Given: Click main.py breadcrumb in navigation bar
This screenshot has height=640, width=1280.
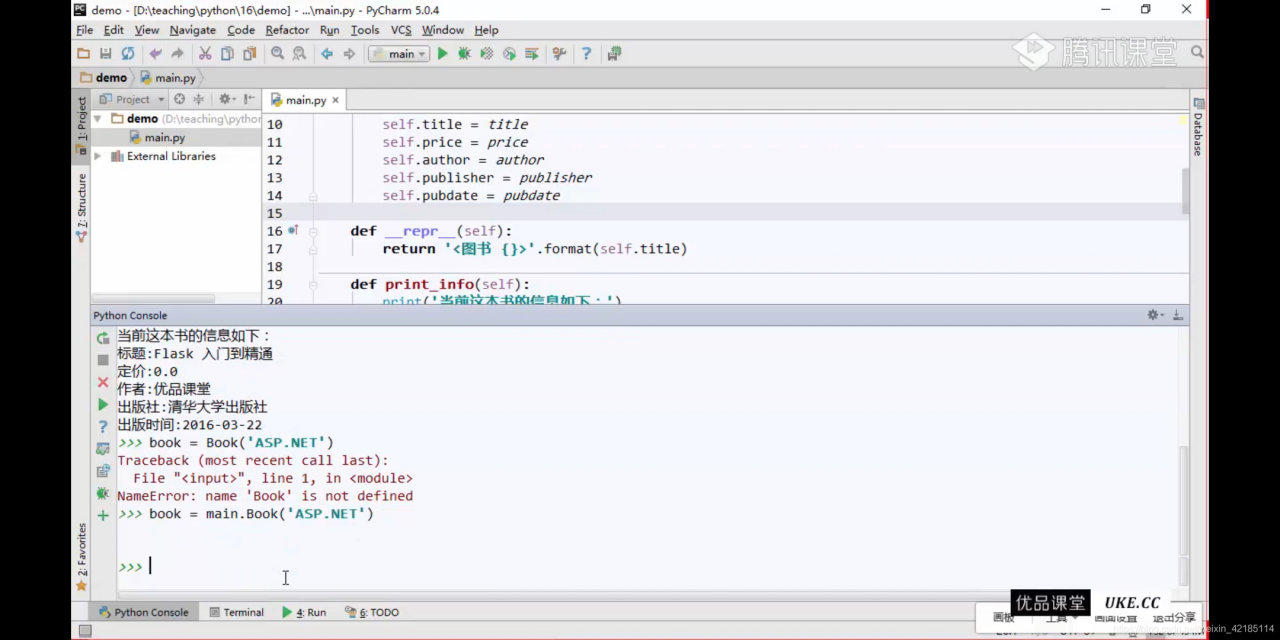Looking at the screenshot, I should [167, 77].
